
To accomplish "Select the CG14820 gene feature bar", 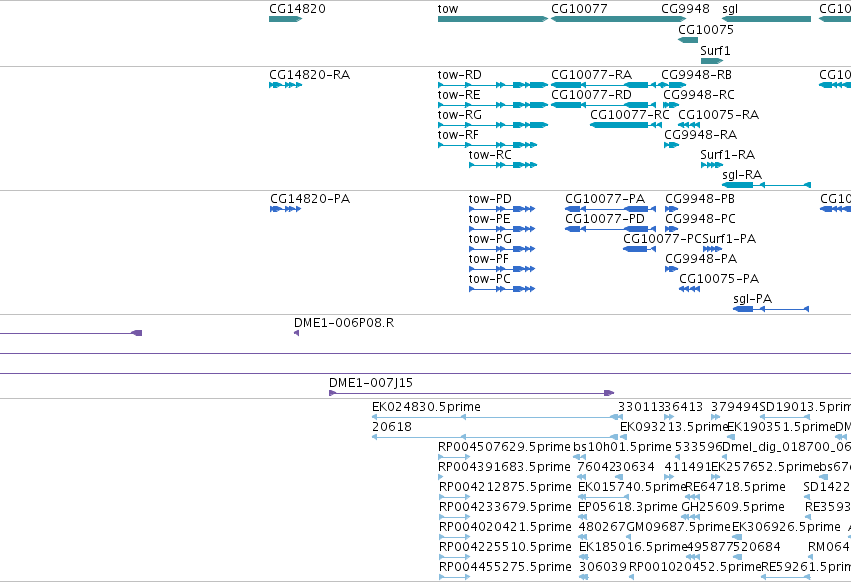I will click(285, 19).
